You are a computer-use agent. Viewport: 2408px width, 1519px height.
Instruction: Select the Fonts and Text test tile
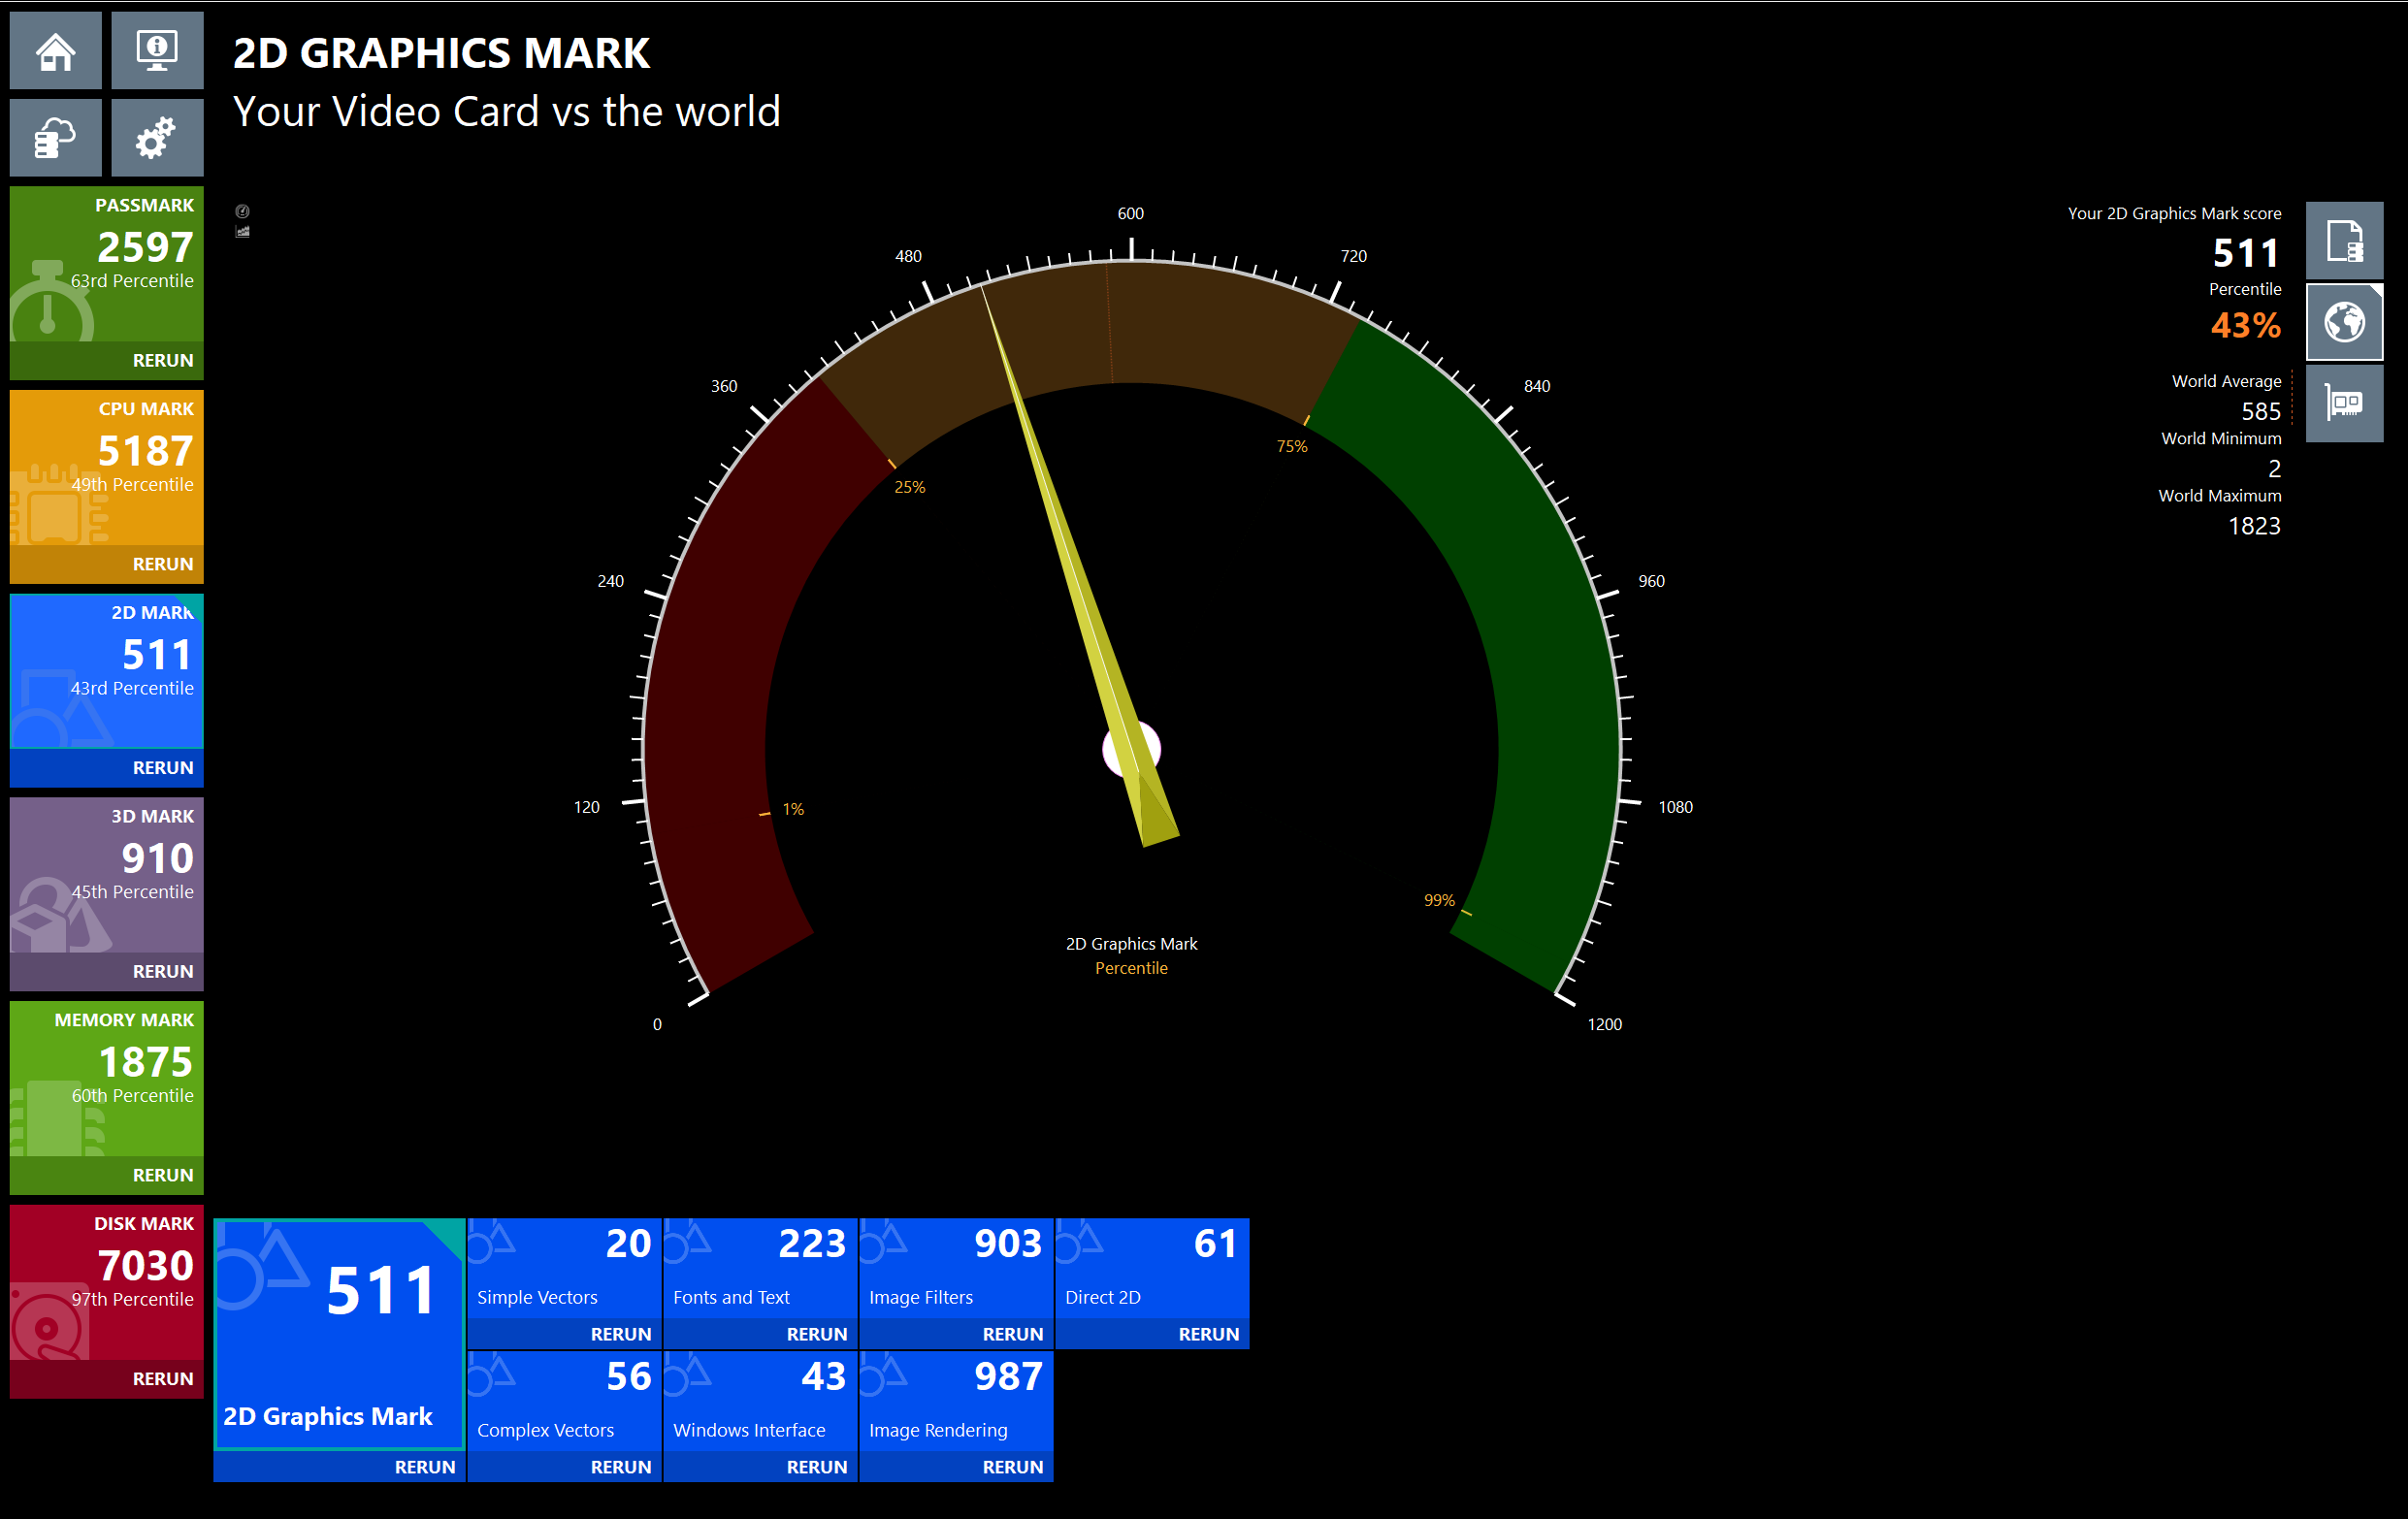coord(760,1268)
